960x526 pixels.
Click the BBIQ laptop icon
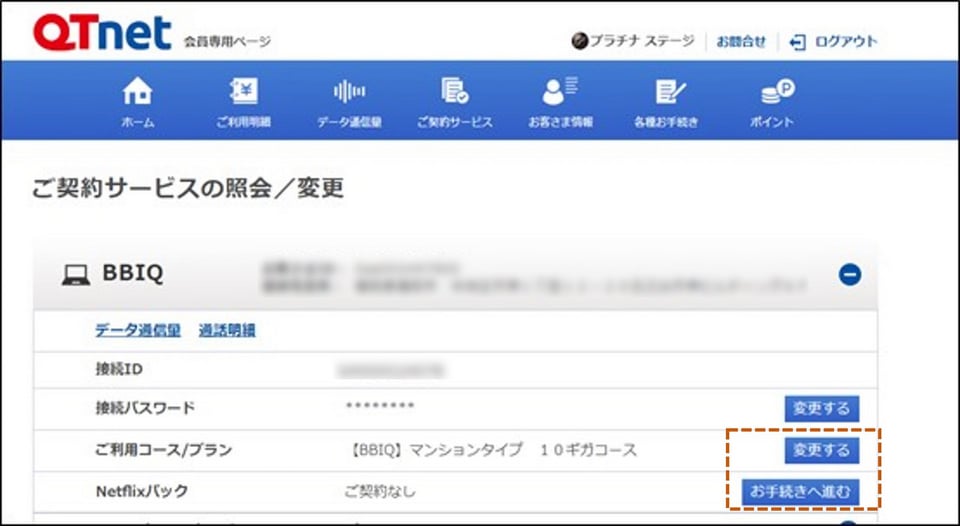(76, 275)
